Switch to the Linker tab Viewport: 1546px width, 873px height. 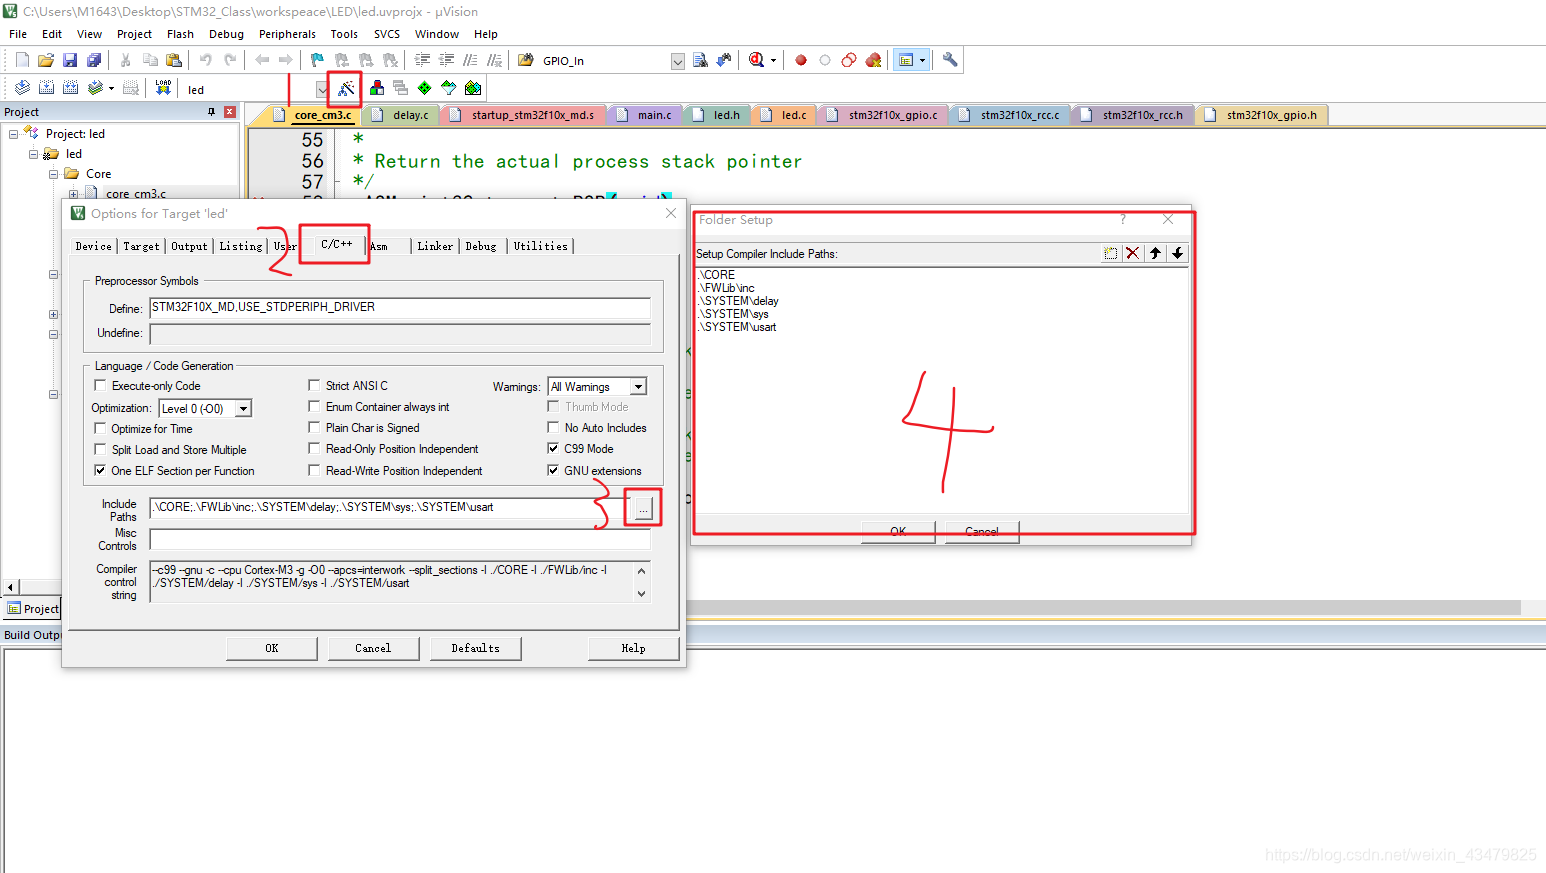(x=435, y=246)
